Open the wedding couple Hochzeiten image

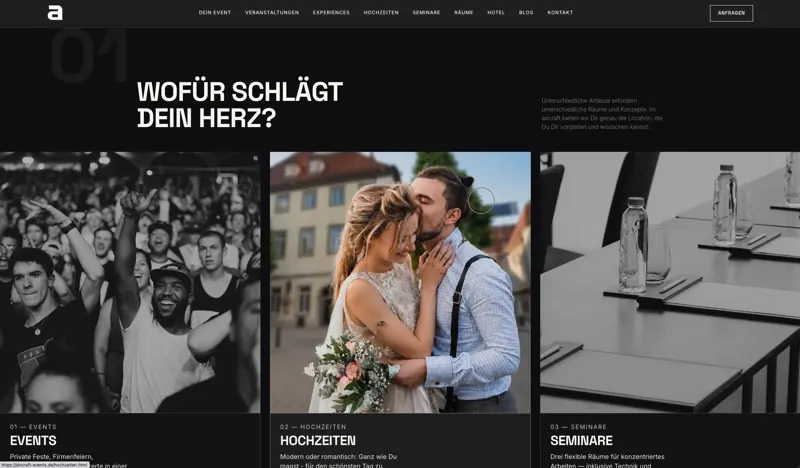point(401,282)
